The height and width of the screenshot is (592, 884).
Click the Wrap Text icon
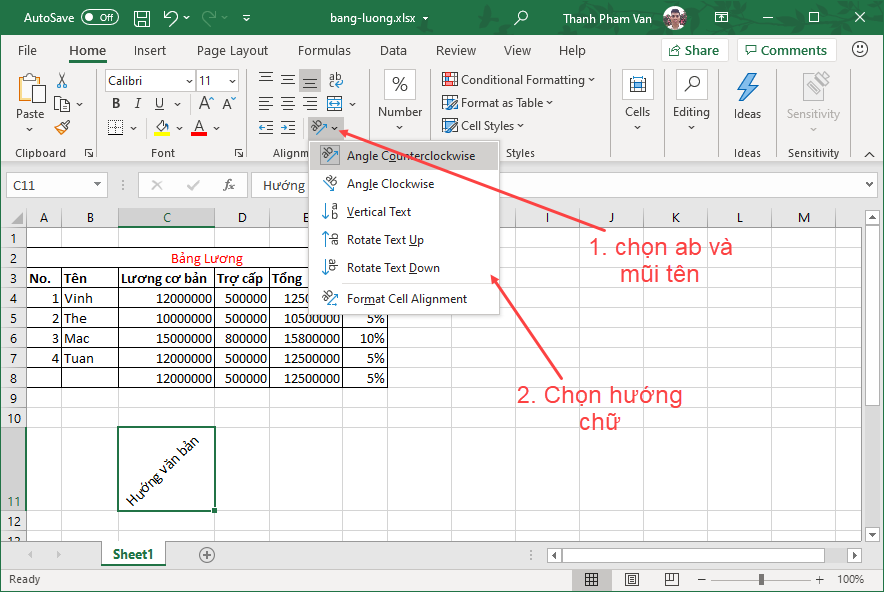pos(335,79)
